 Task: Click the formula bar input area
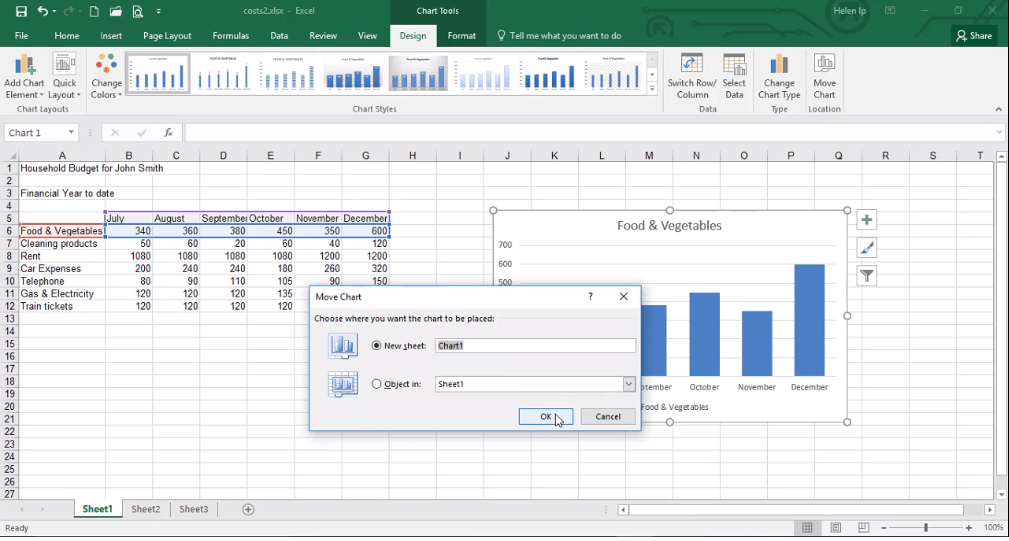pos(589,133)
